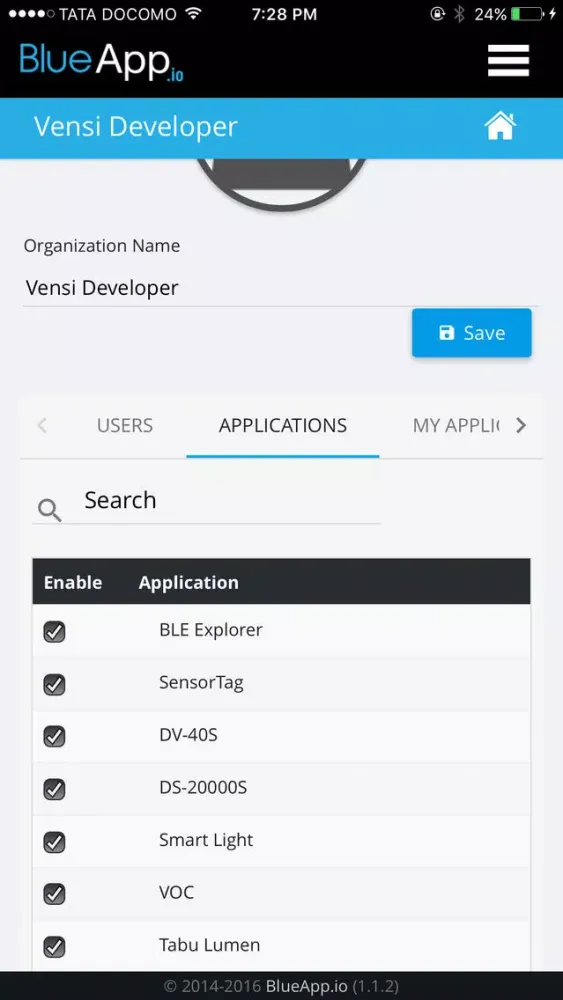Open the hamburger menu
This screenshot has width=563, height=1000.
tap(508, 61)
